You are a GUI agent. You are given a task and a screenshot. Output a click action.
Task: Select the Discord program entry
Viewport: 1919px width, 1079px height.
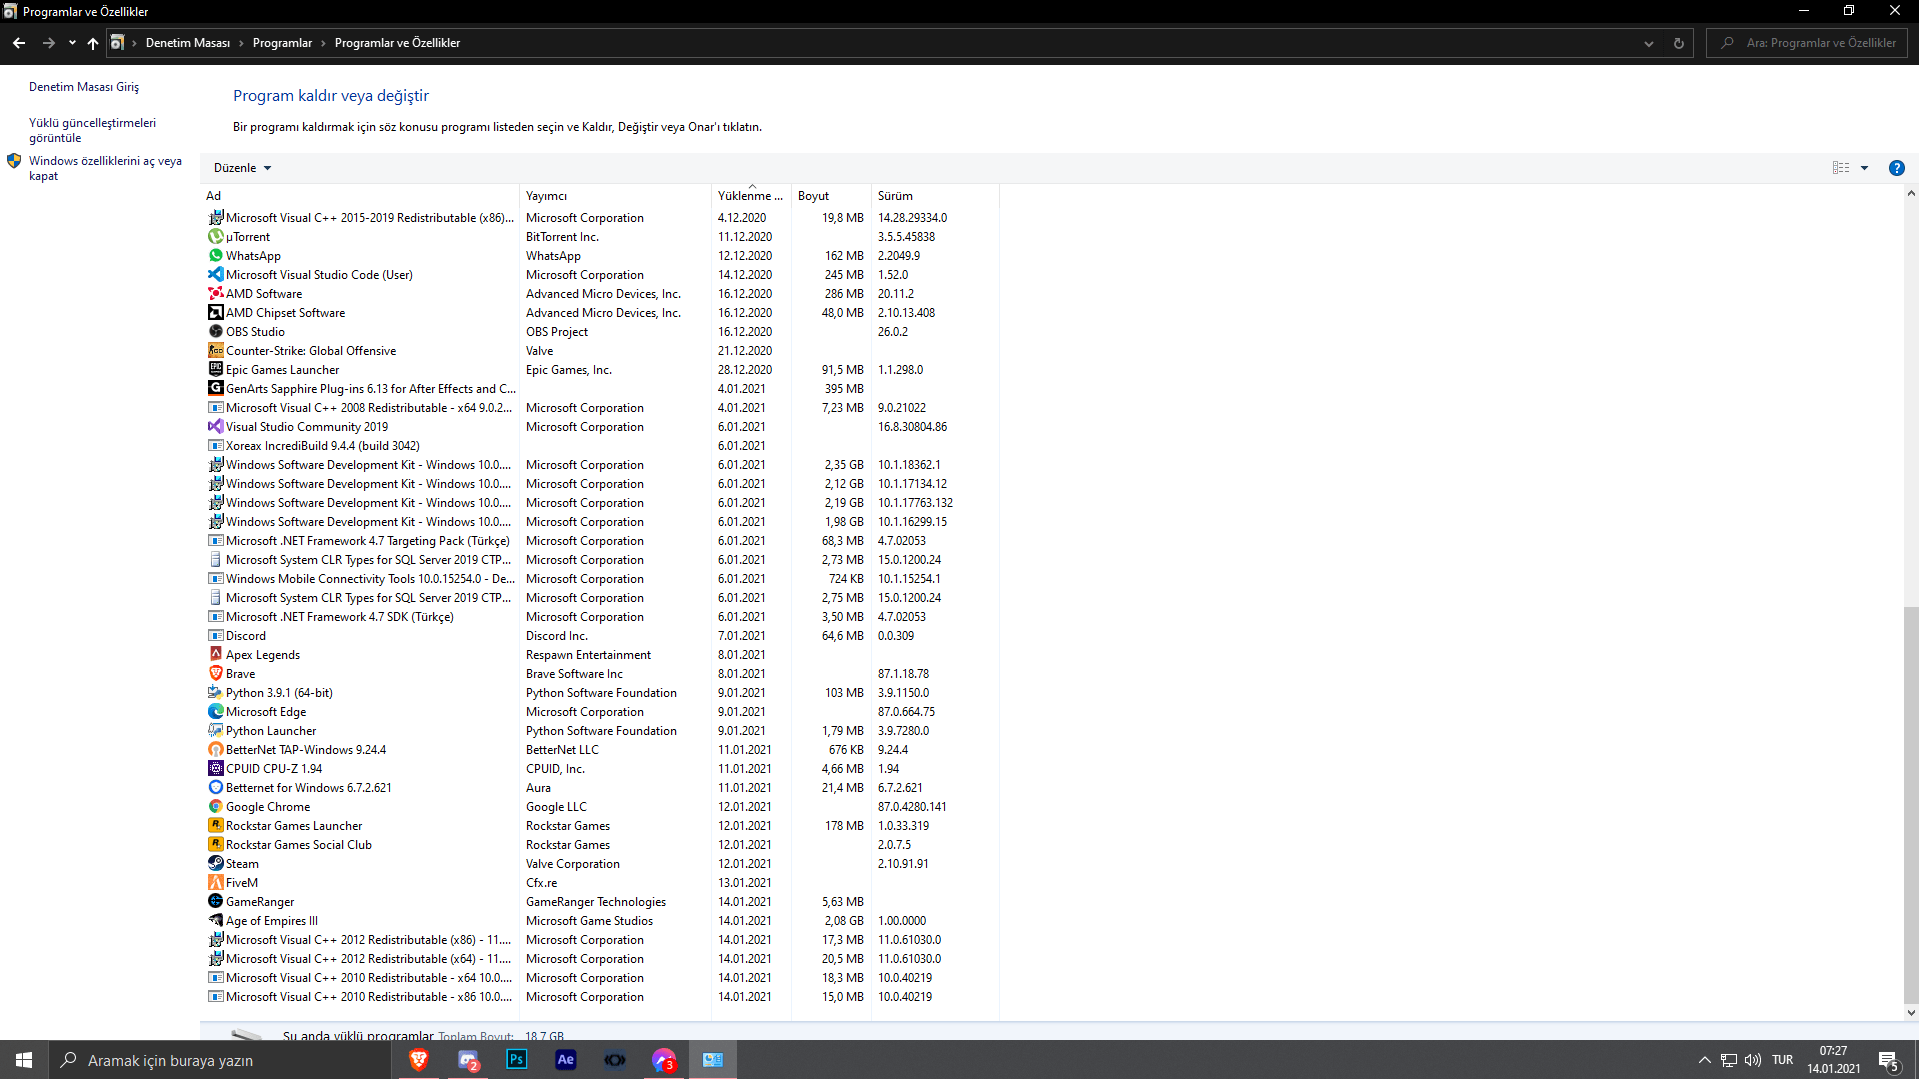click(600, 636)
